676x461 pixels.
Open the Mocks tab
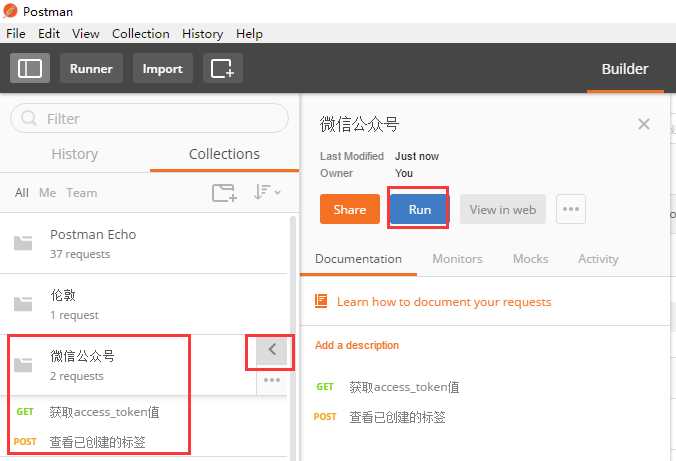[530, 259]
